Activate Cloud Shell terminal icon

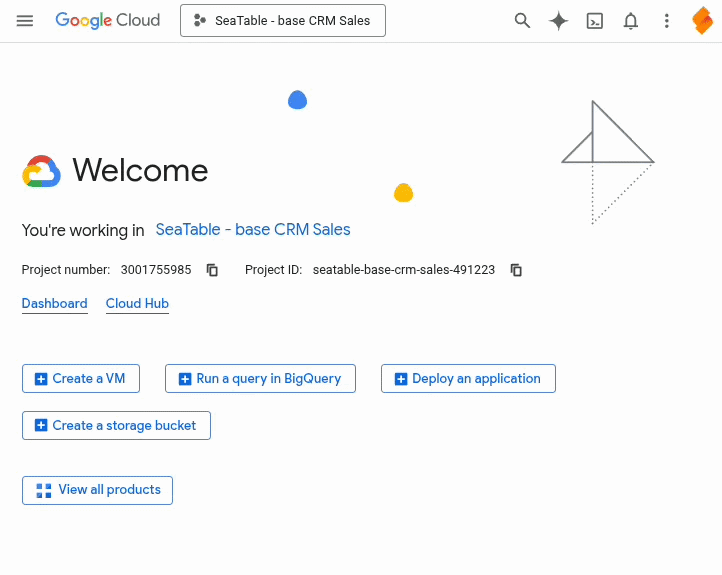click(x=594, y=21)
